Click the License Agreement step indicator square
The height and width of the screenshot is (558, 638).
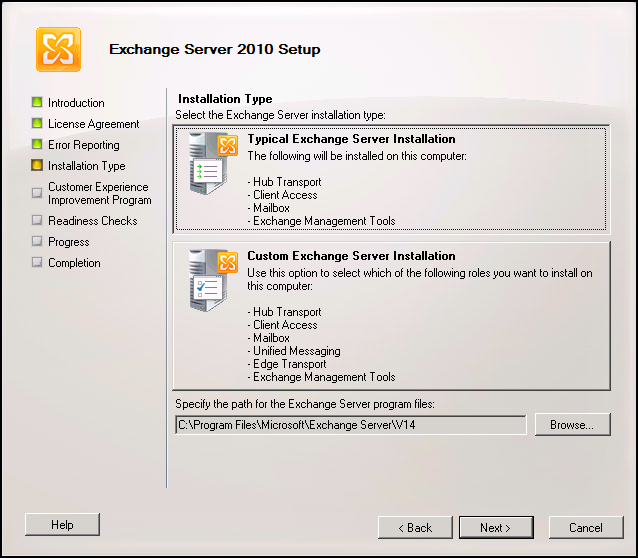tap(37, 123)
